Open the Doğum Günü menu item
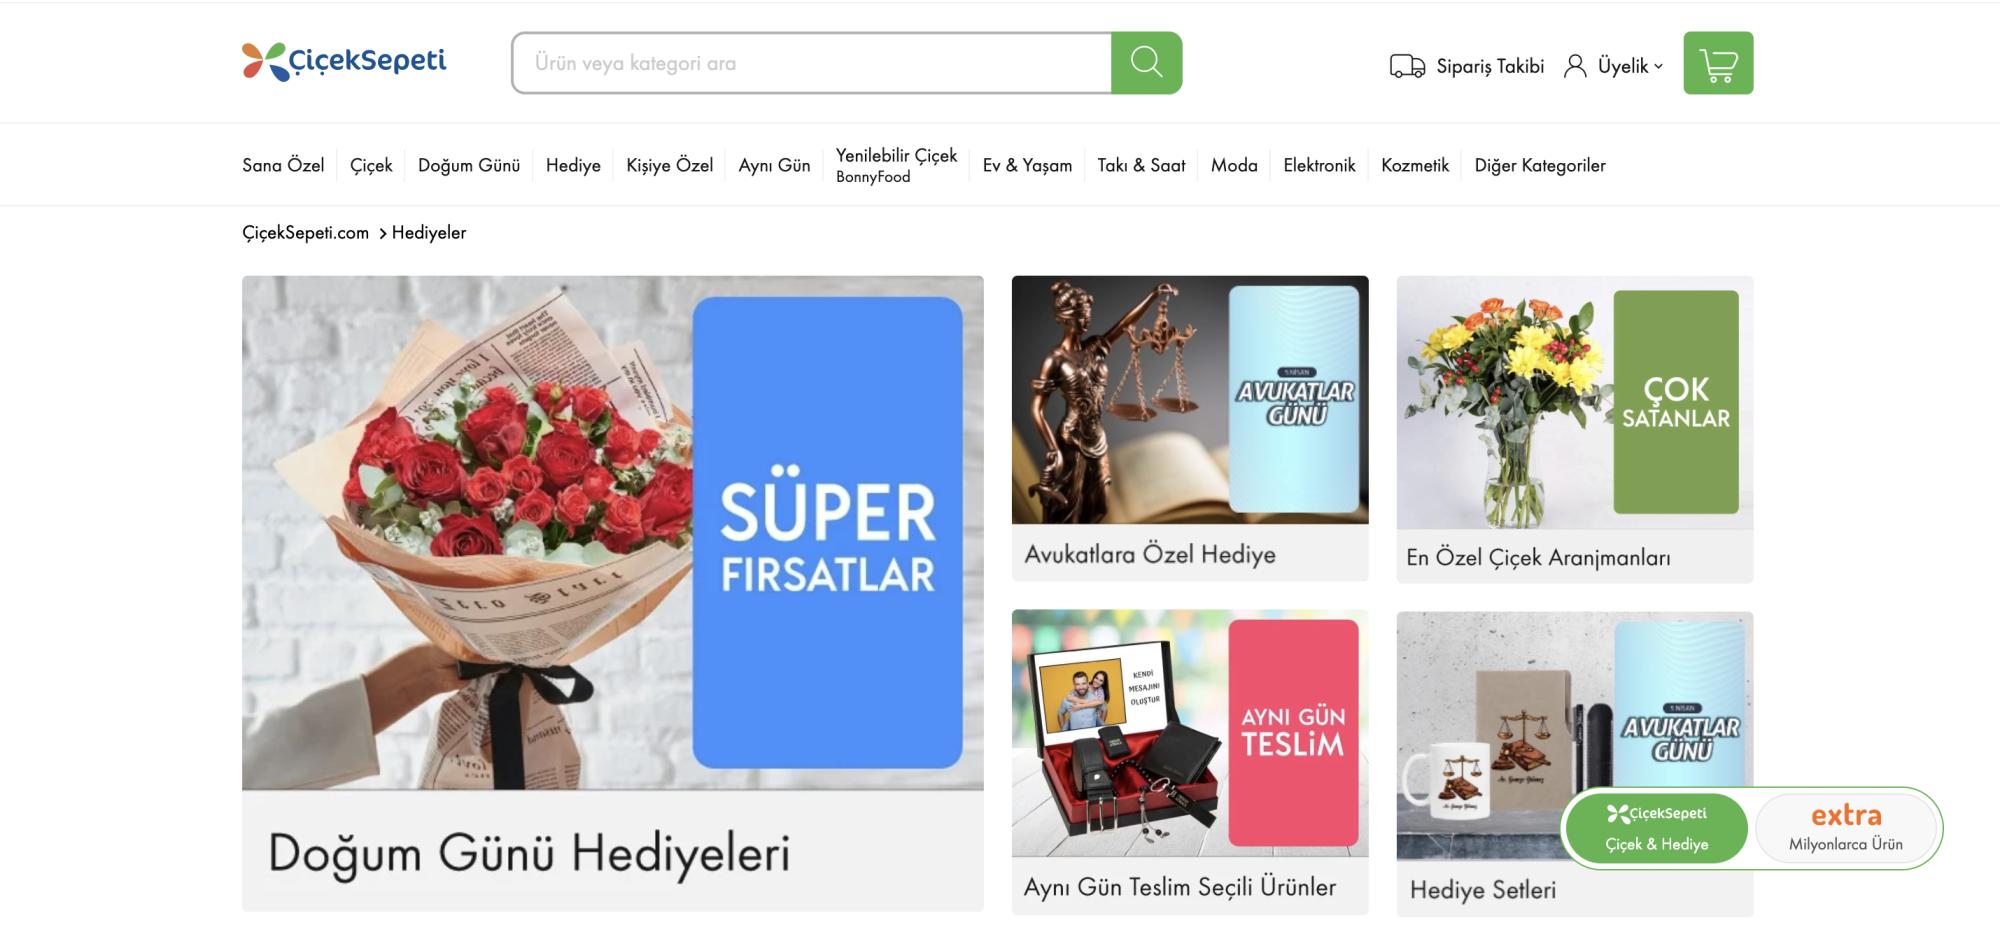This screenshot has width=2000, height=925. [469, 165]
